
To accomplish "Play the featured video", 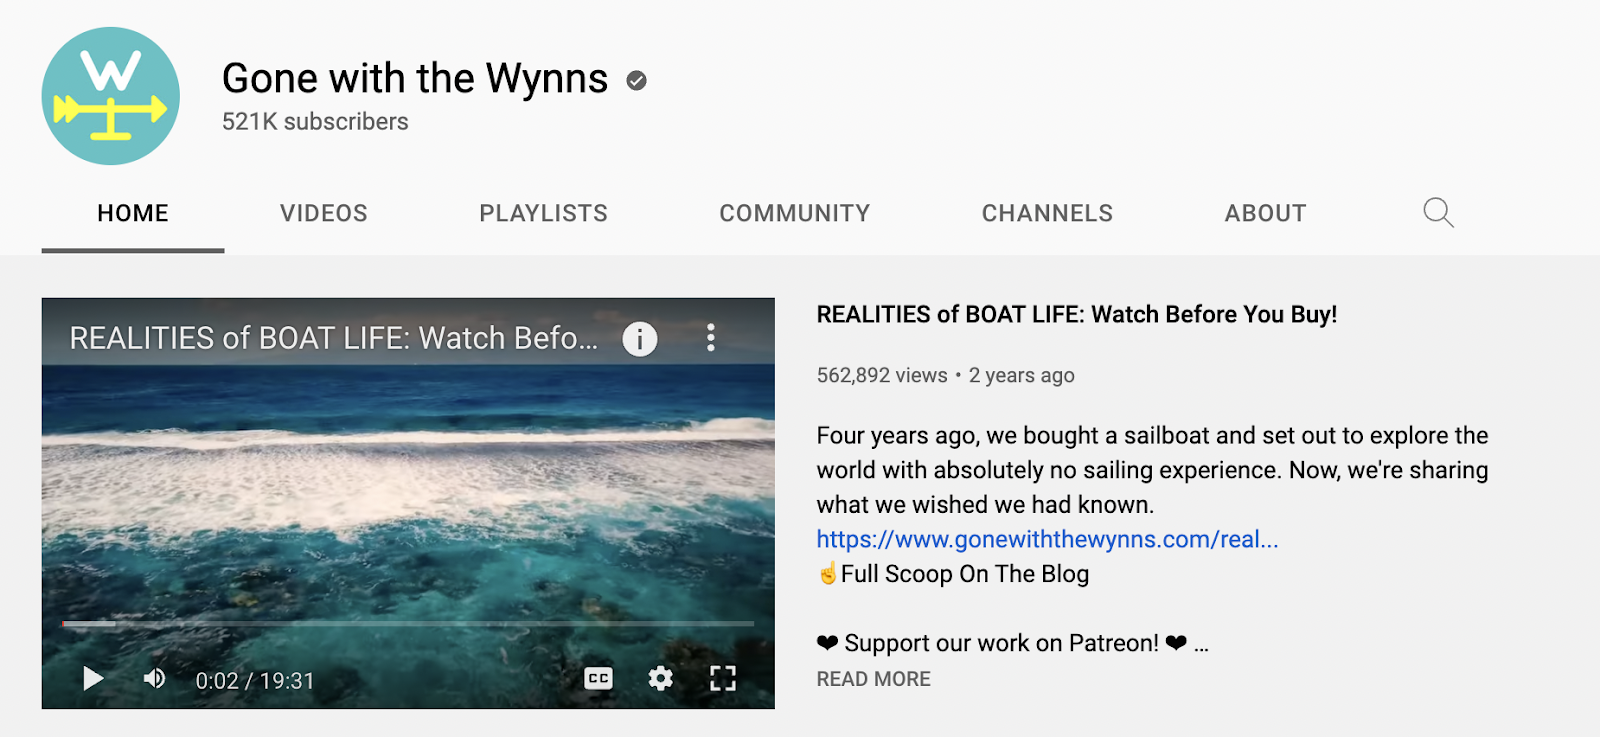I will point(93,679).
